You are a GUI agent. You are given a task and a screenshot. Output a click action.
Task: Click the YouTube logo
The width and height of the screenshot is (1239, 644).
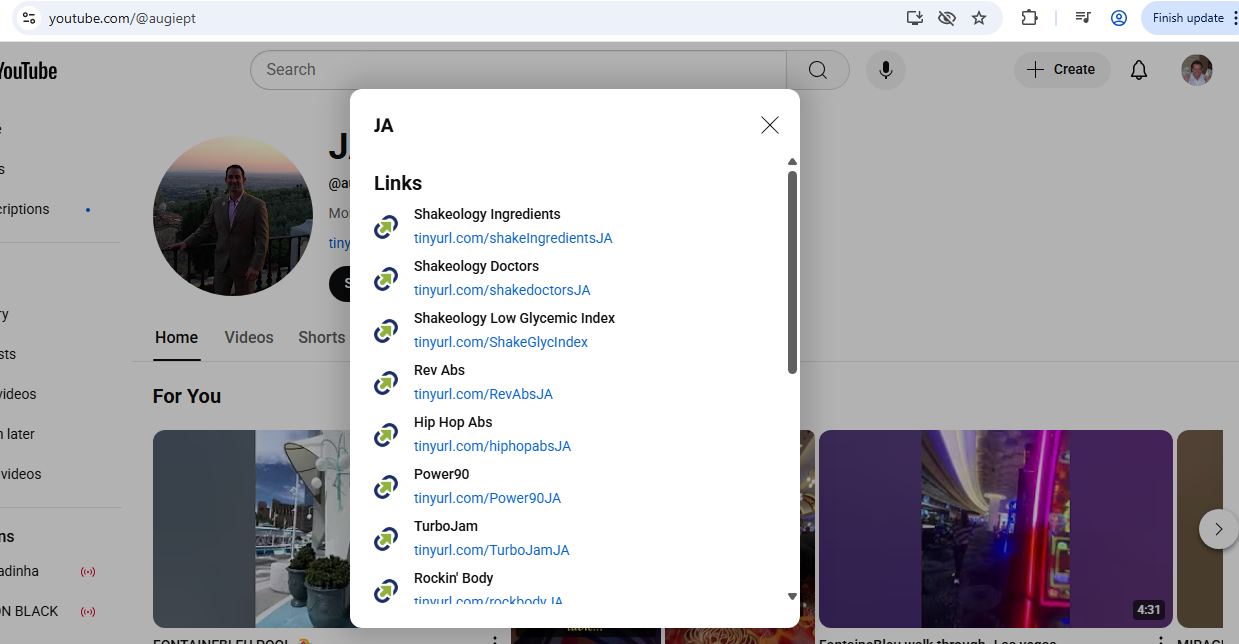[27, 71]
